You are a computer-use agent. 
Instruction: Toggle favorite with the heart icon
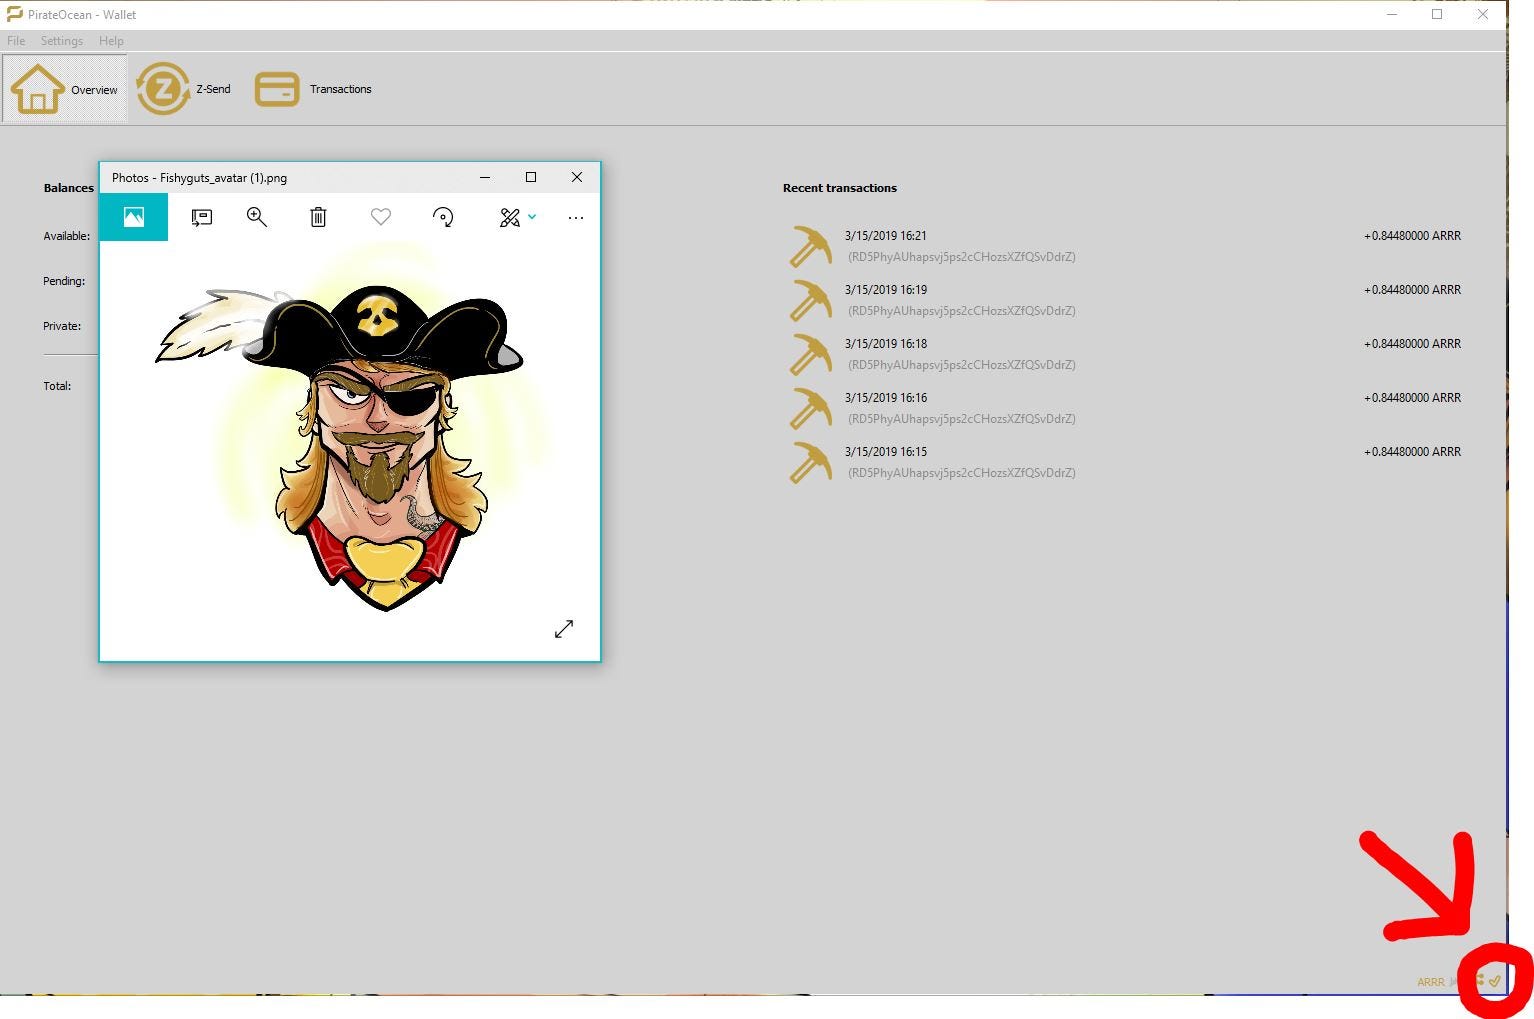pyautogui.click(x=380, y=217)
